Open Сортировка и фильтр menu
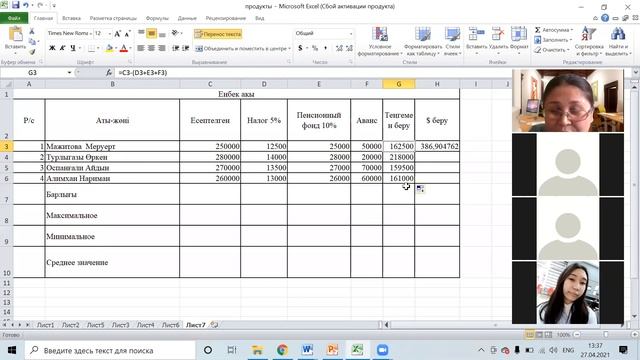This screenshot has height=360, width=640. (x=589, y=42)
